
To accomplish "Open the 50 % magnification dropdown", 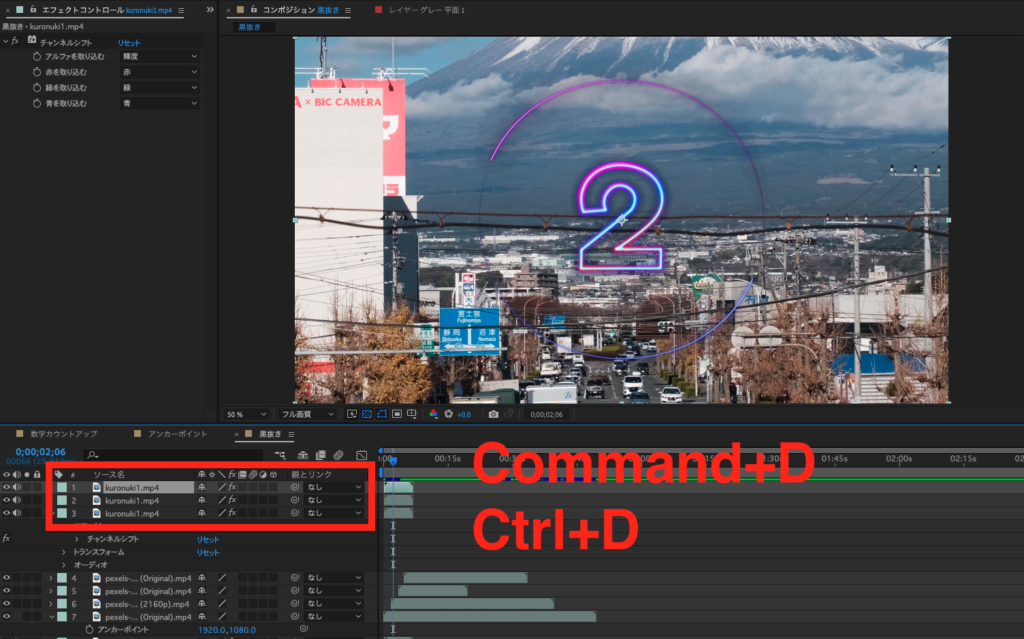I will click(x=246, y=414).
